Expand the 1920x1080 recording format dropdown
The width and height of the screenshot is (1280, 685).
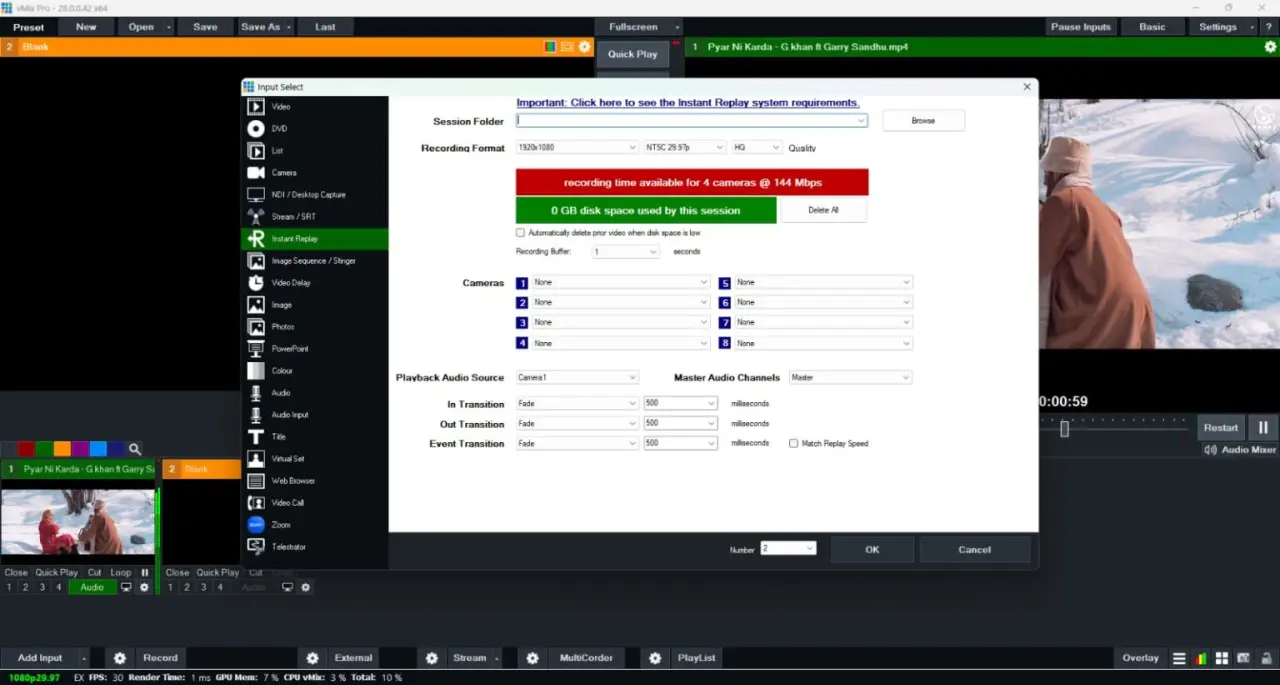[632, 147]
